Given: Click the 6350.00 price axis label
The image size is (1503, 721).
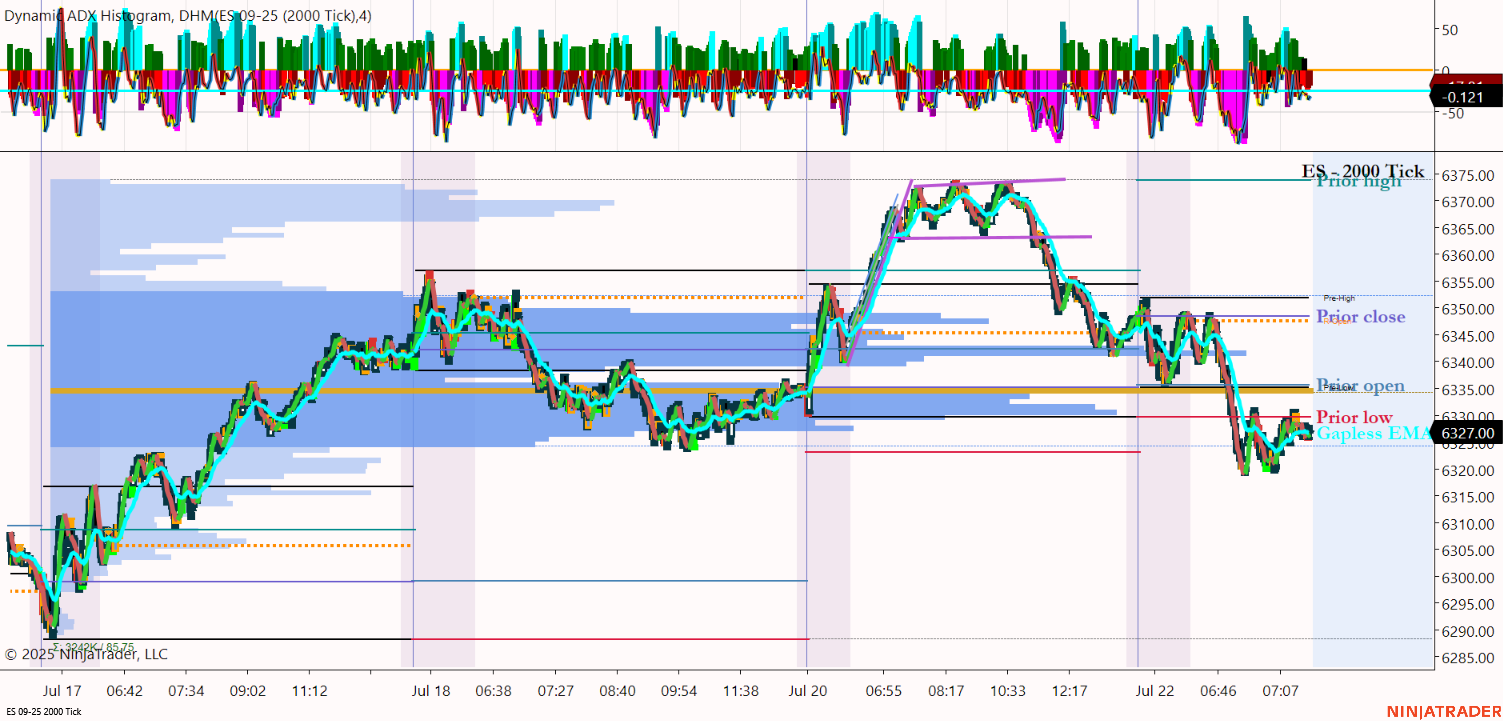Looking at the screenshot, I should click(x=1466, y=310).
